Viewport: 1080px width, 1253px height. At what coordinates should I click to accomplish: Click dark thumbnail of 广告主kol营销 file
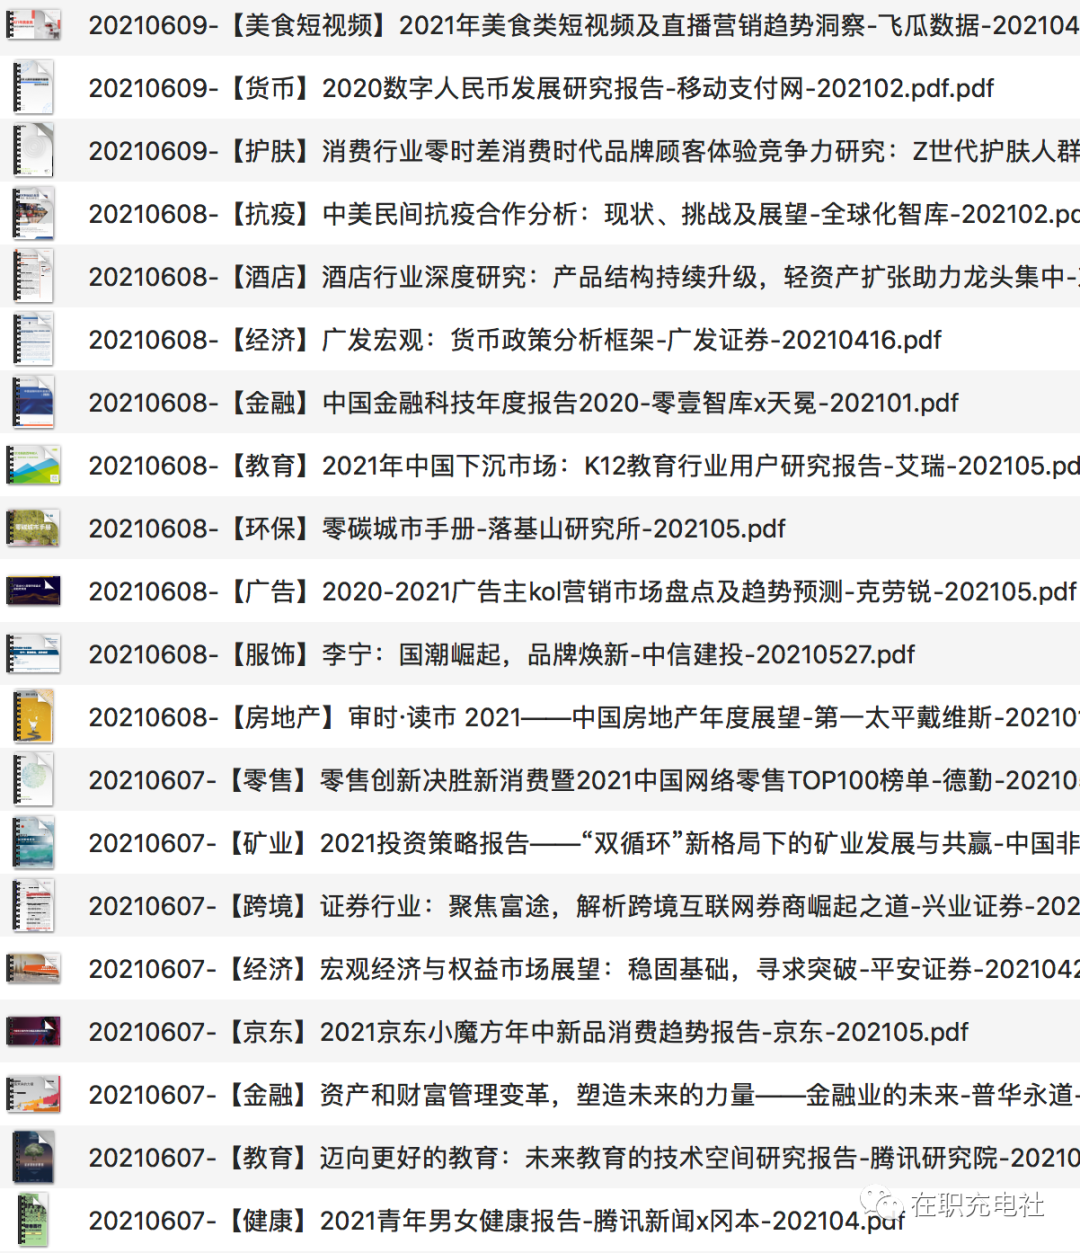(33, 592)
